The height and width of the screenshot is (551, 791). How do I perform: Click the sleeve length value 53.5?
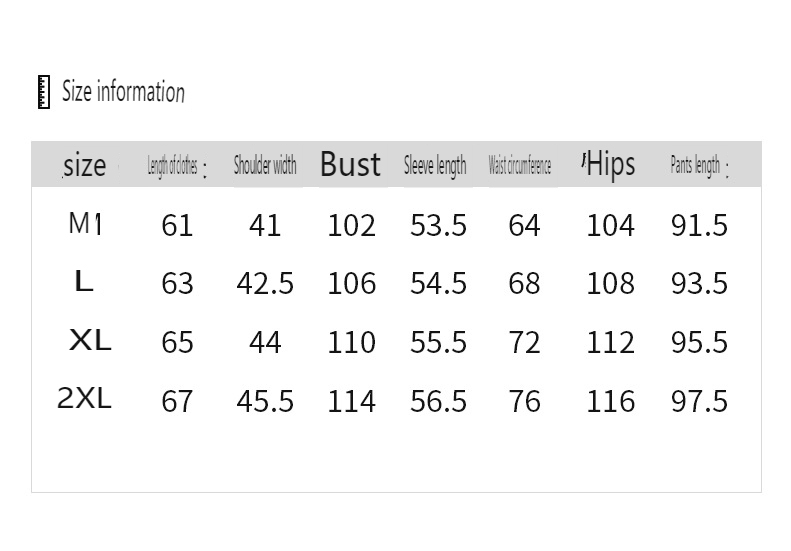pyautogui.click(x=438, y=226)
